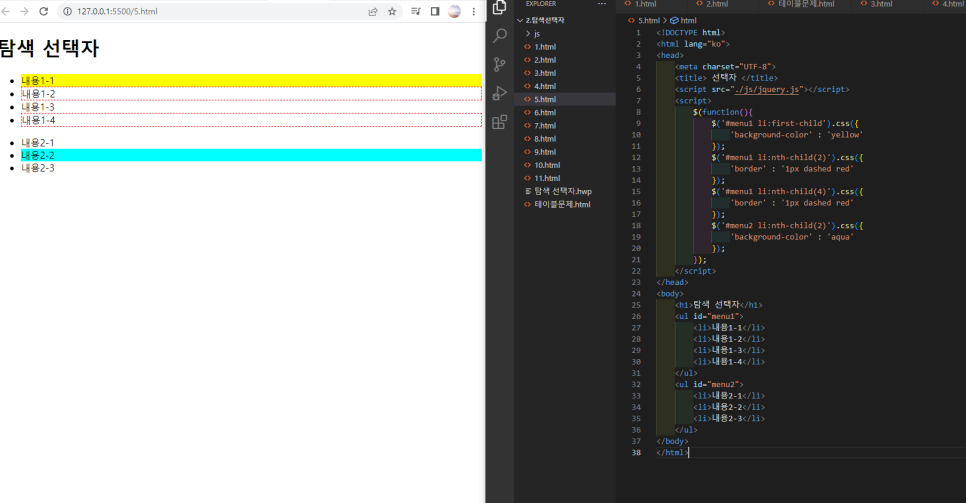Open browser side panel icon
The height and width of the screenshot is (503, 966).
coord(435,12)
